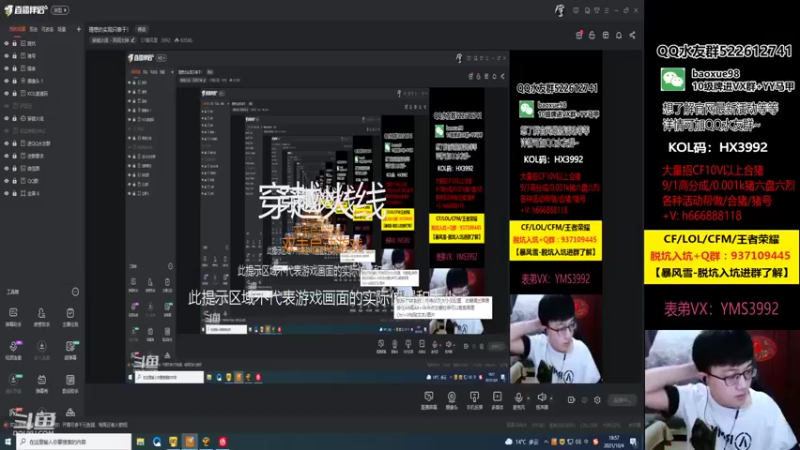The height and width of the screenshot is (450, 800).
Task: Click the record icon in the bottom toolbar
Action: click(x=571, y=400)
